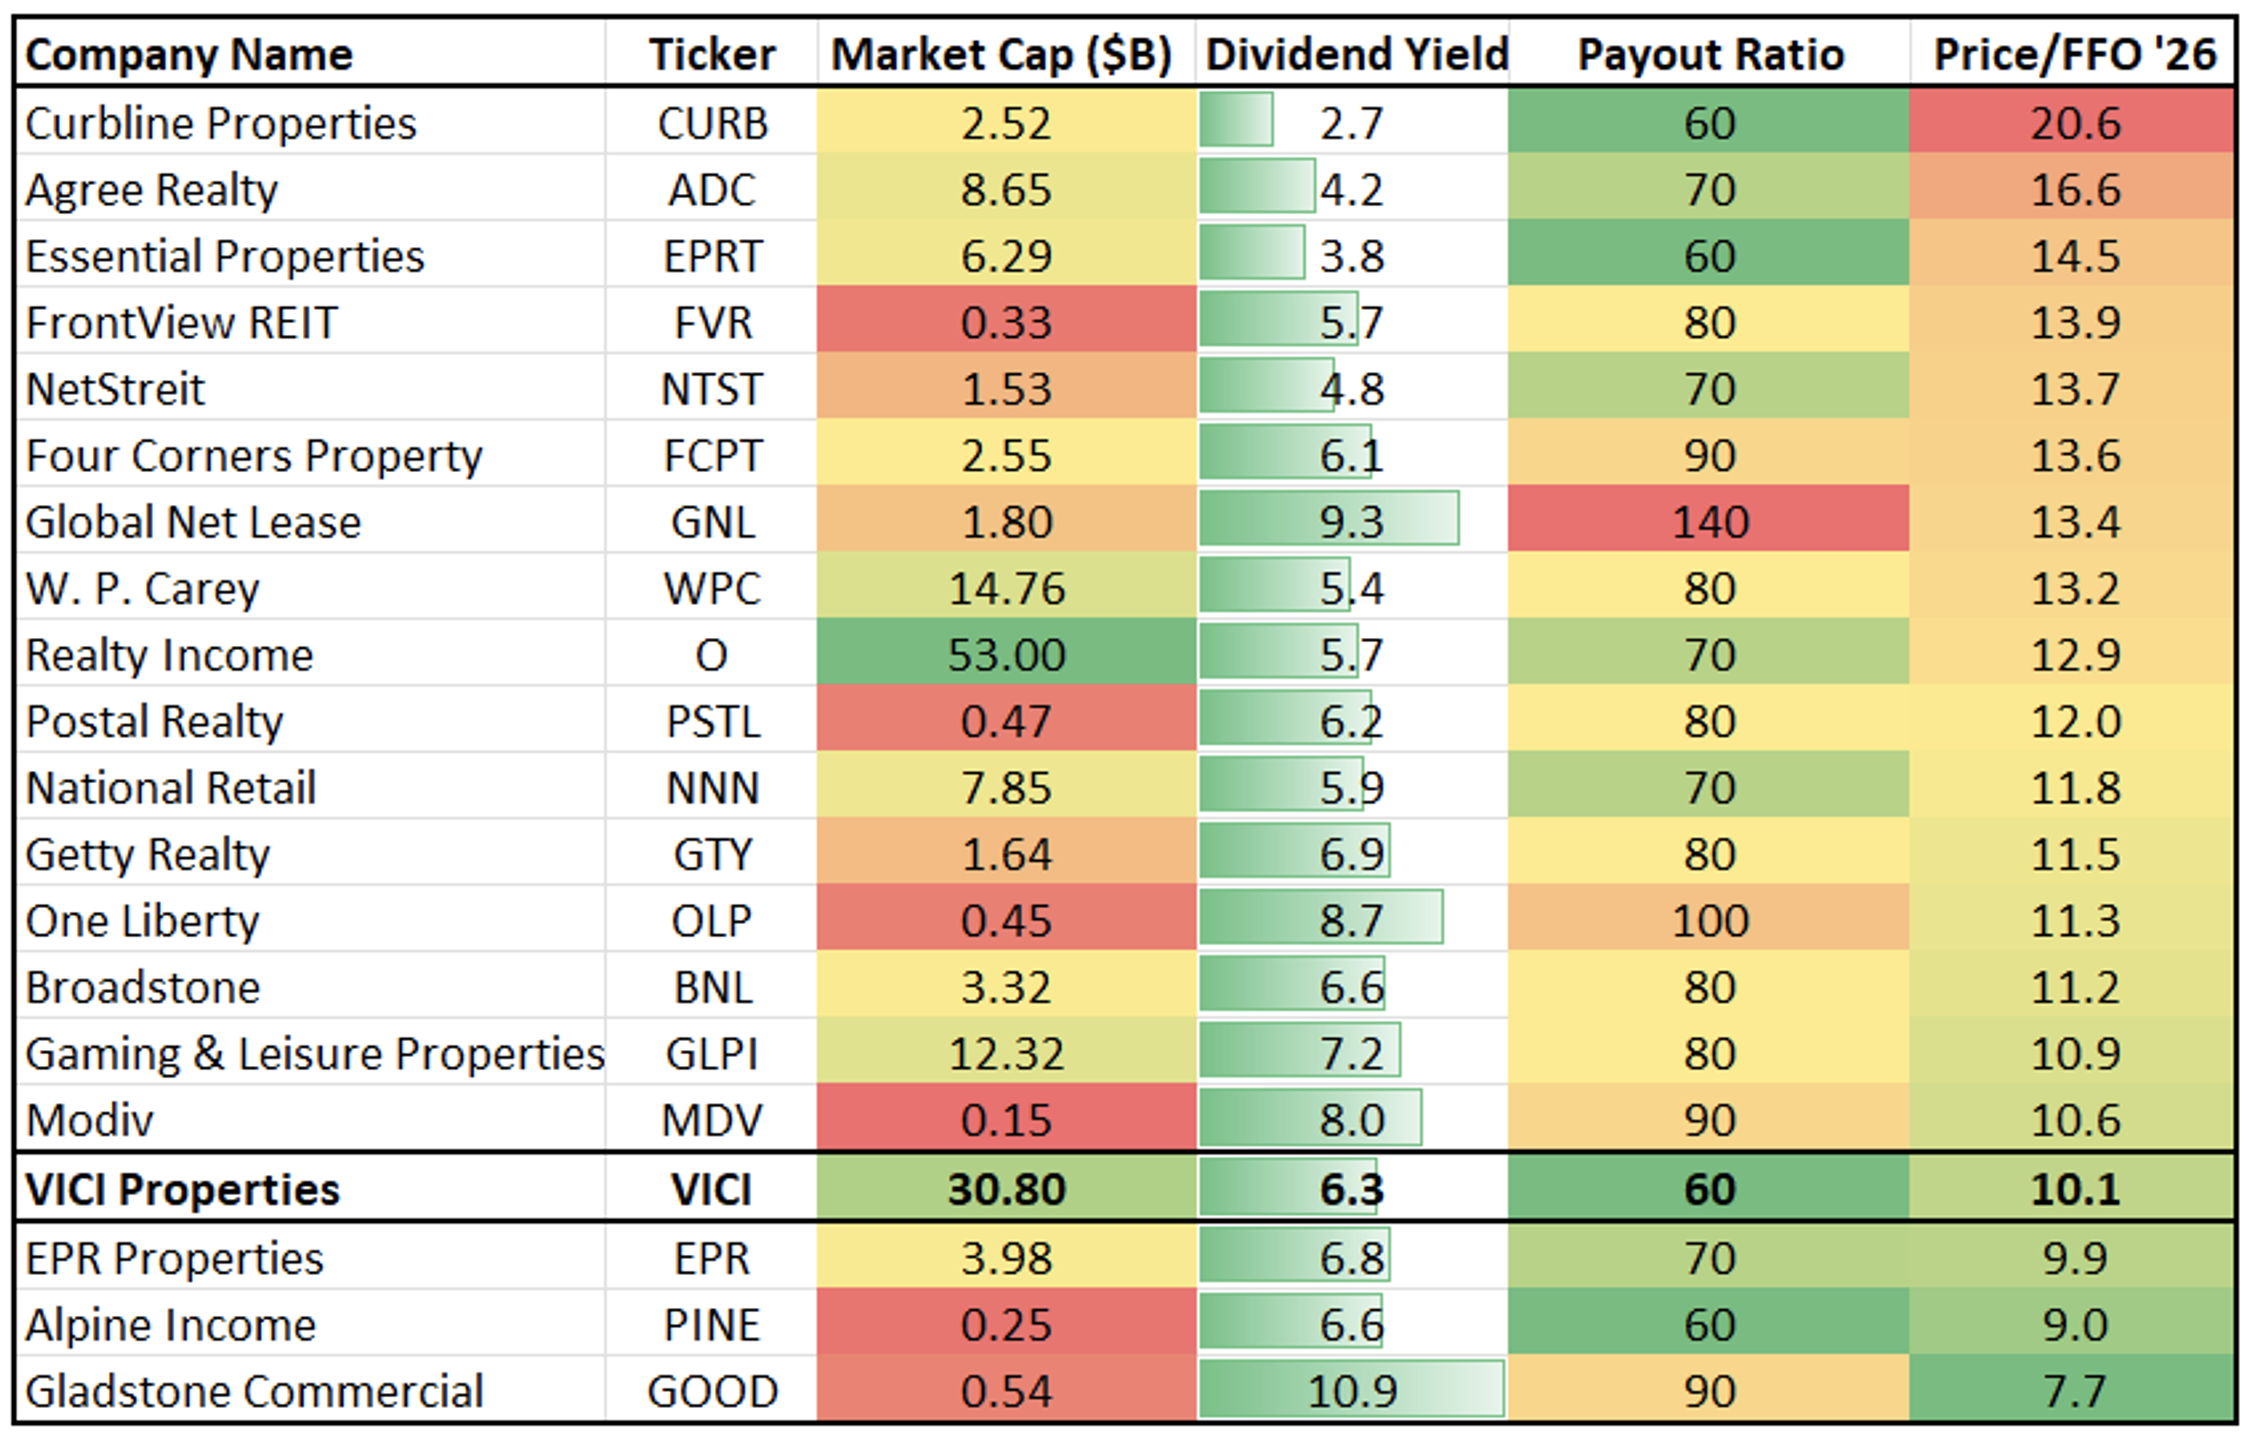Click the green 7.7 Price/FFO cell
Image resolution: width=2254 pixels, height=1450 pixels.
(2074, 1391)
